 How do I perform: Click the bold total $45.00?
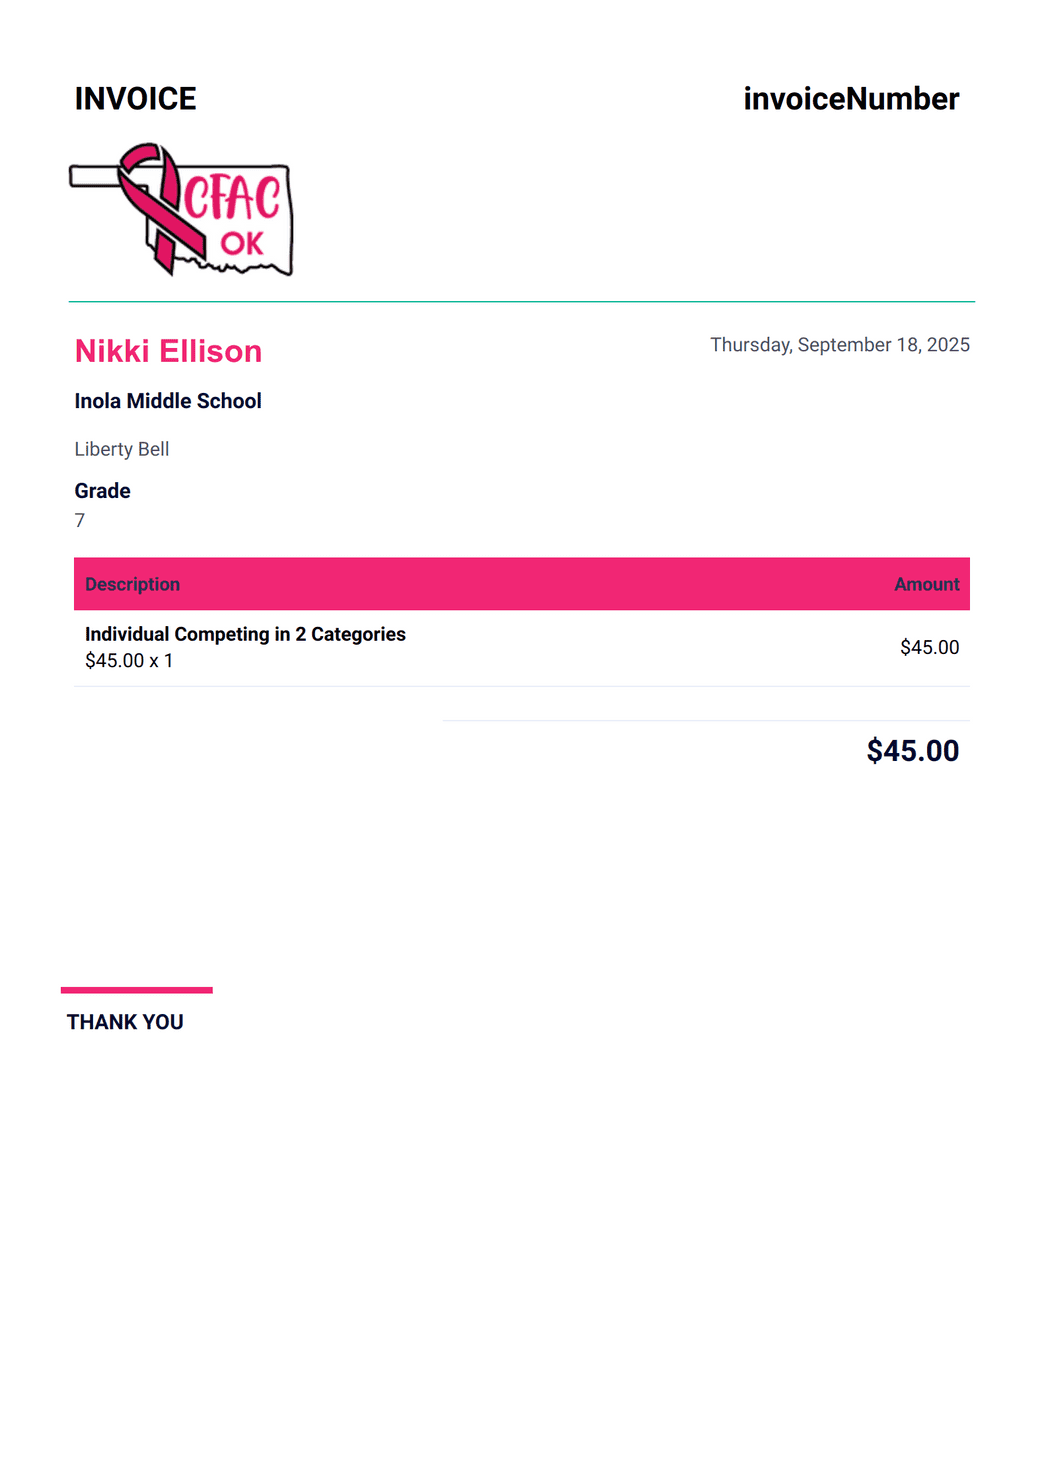(x=912, y=751)
